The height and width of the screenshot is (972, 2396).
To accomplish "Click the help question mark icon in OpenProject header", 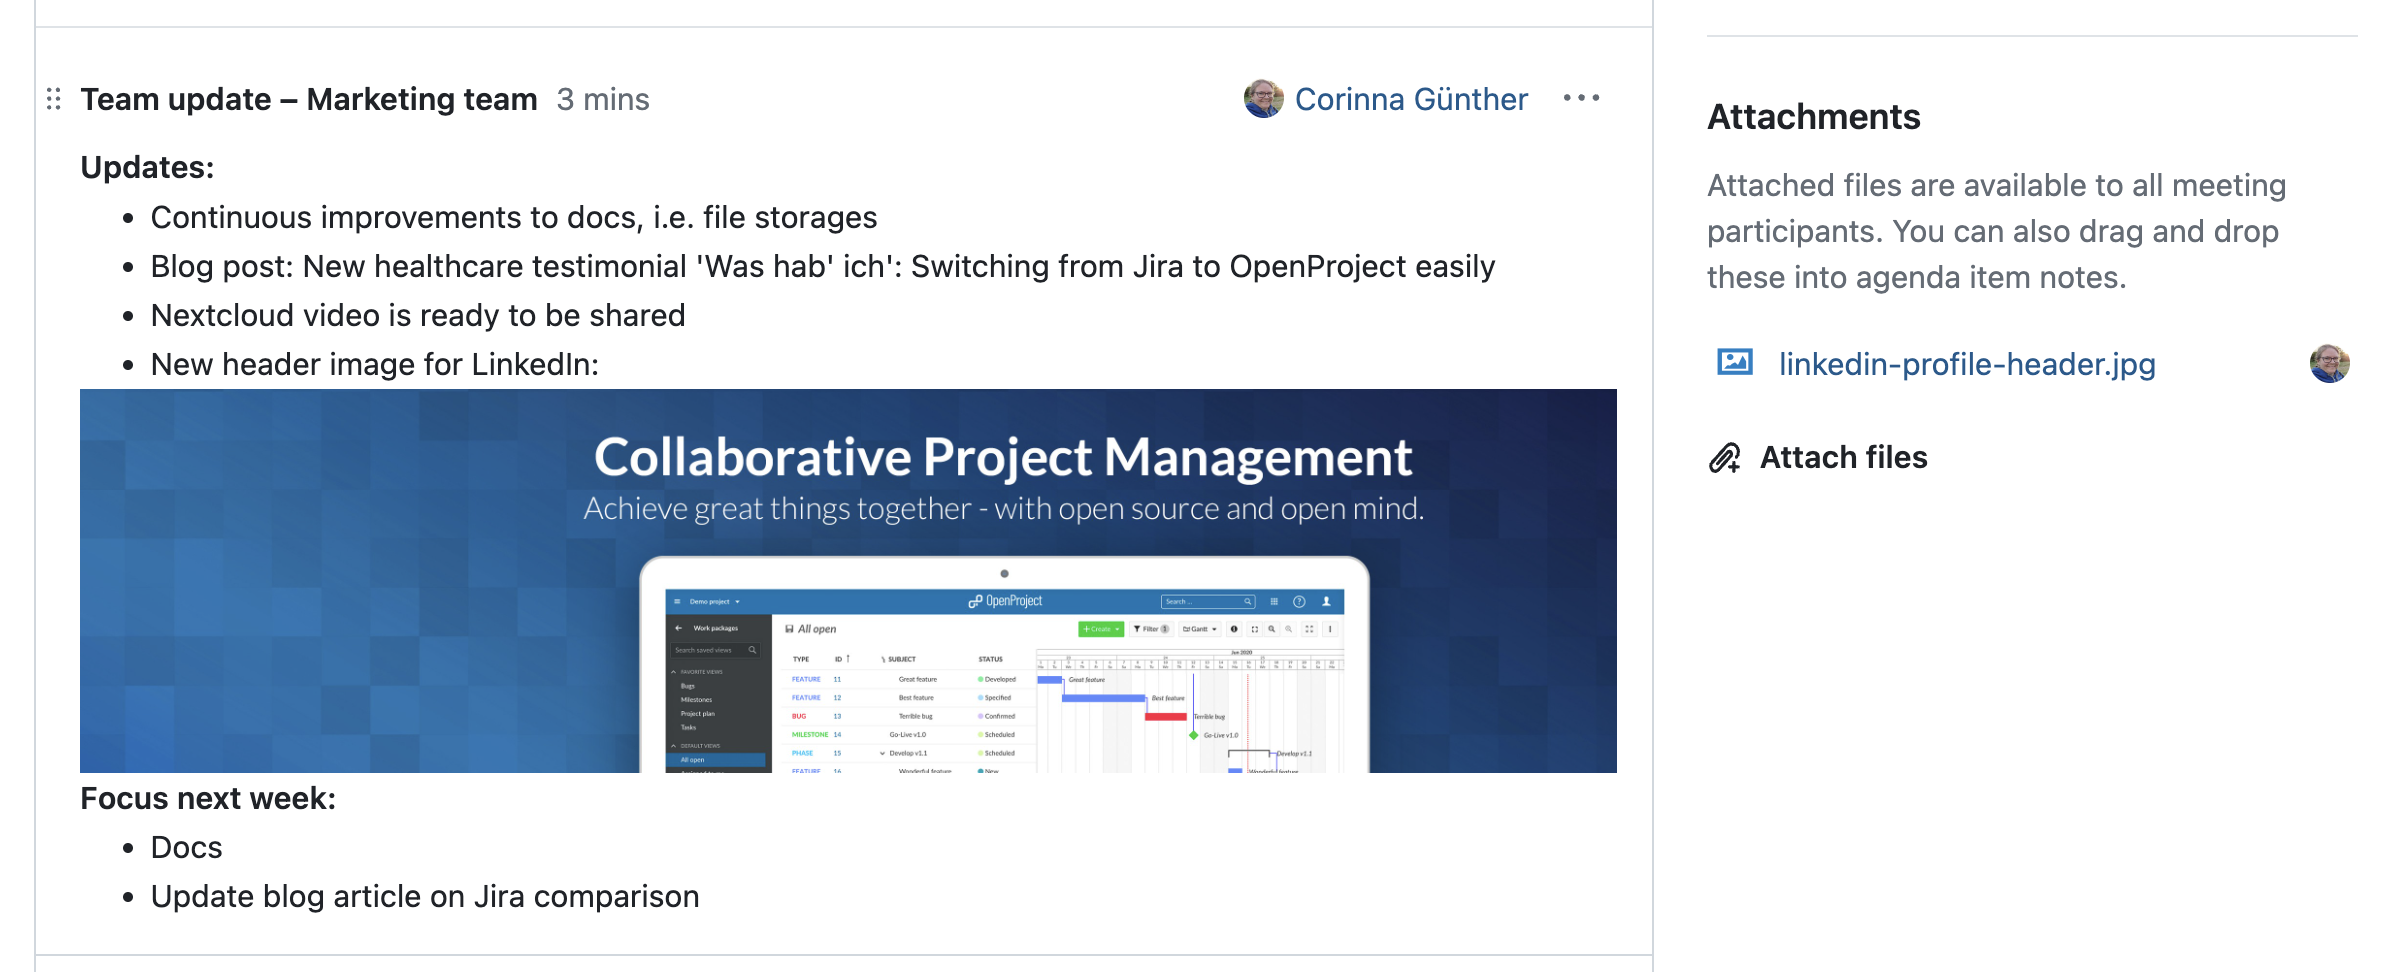I will (1298, 601).
